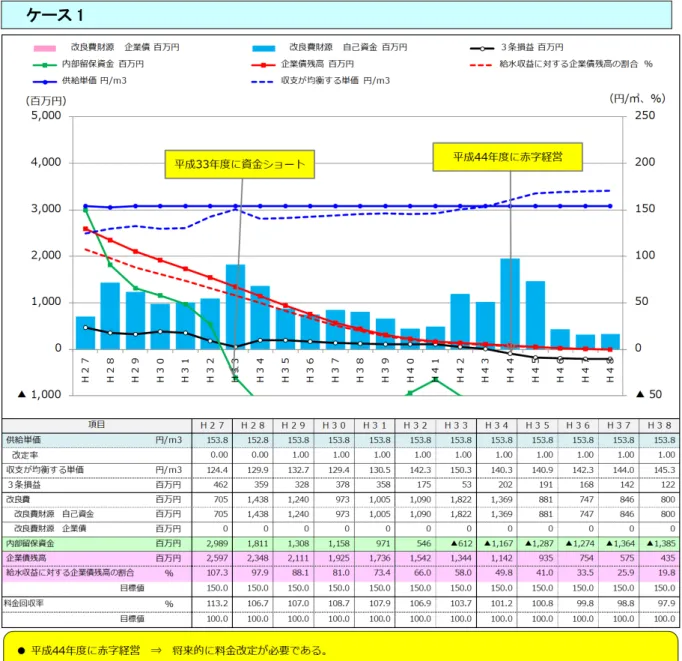This screenshot has width=682, height=661.
Task: Click the 250 right axis value
Action: (x=645, y=115)
